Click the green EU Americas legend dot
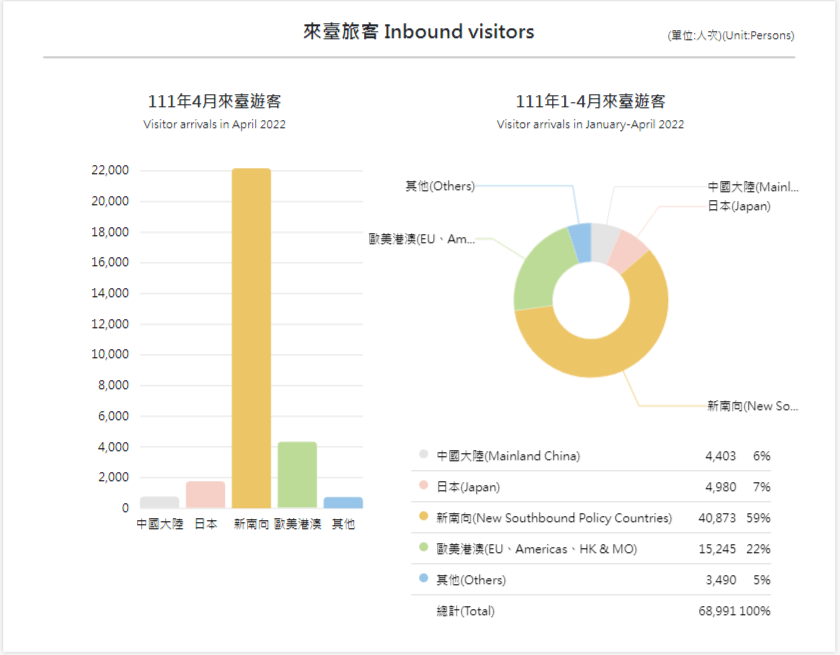This screenshot has width=840, height=655. 424,549
